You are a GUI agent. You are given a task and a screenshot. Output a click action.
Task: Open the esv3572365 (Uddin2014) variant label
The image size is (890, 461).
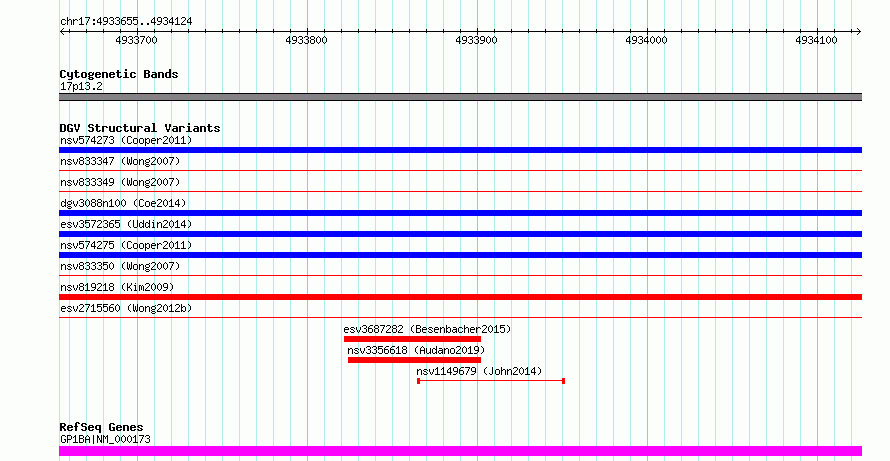click(126, 224)
